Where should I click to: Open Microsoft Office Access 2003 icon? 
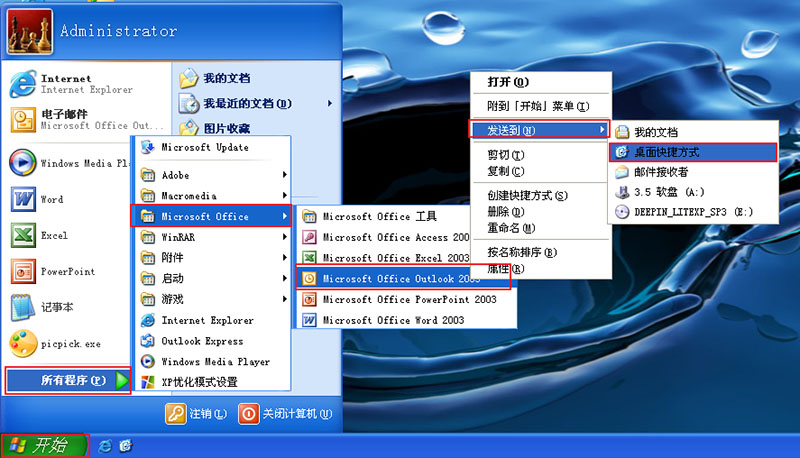[309, 237]
